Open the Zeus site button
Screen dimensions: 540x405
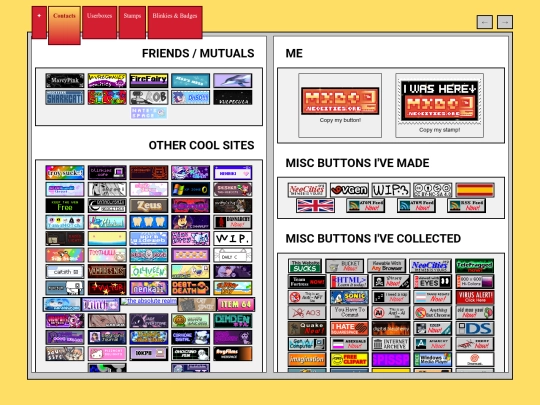pyautogui.click(x=149, y=206)
